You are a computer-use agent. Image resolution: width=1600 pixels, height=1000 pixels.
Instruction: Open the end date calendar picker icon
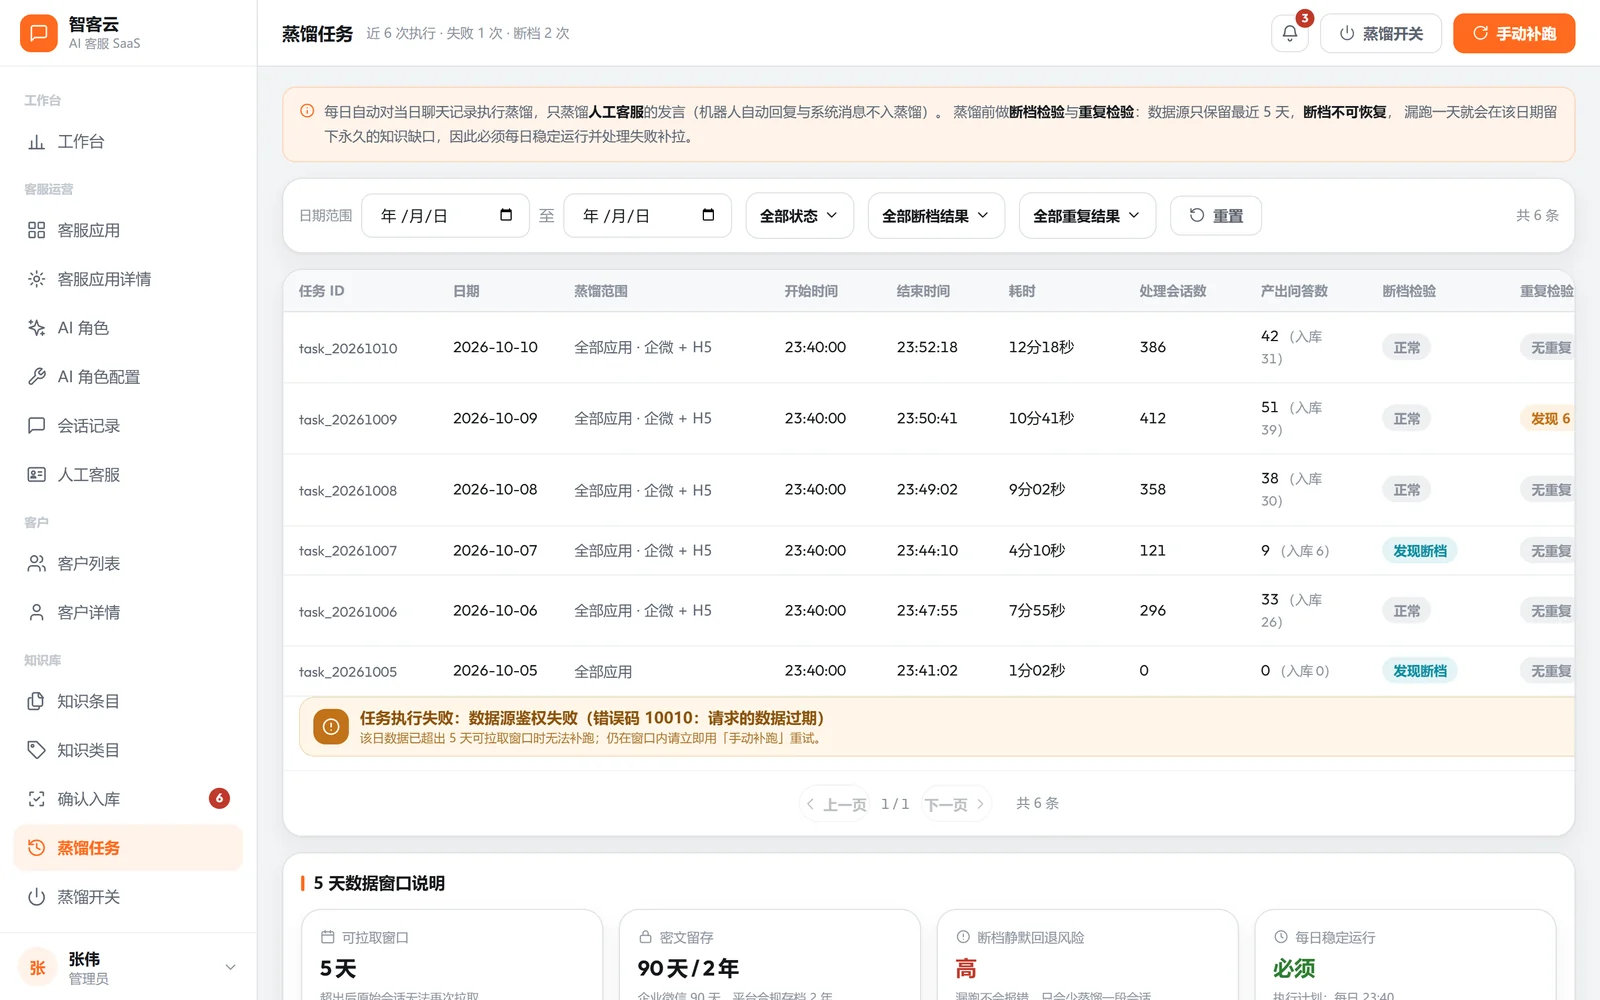coord(708,215)
